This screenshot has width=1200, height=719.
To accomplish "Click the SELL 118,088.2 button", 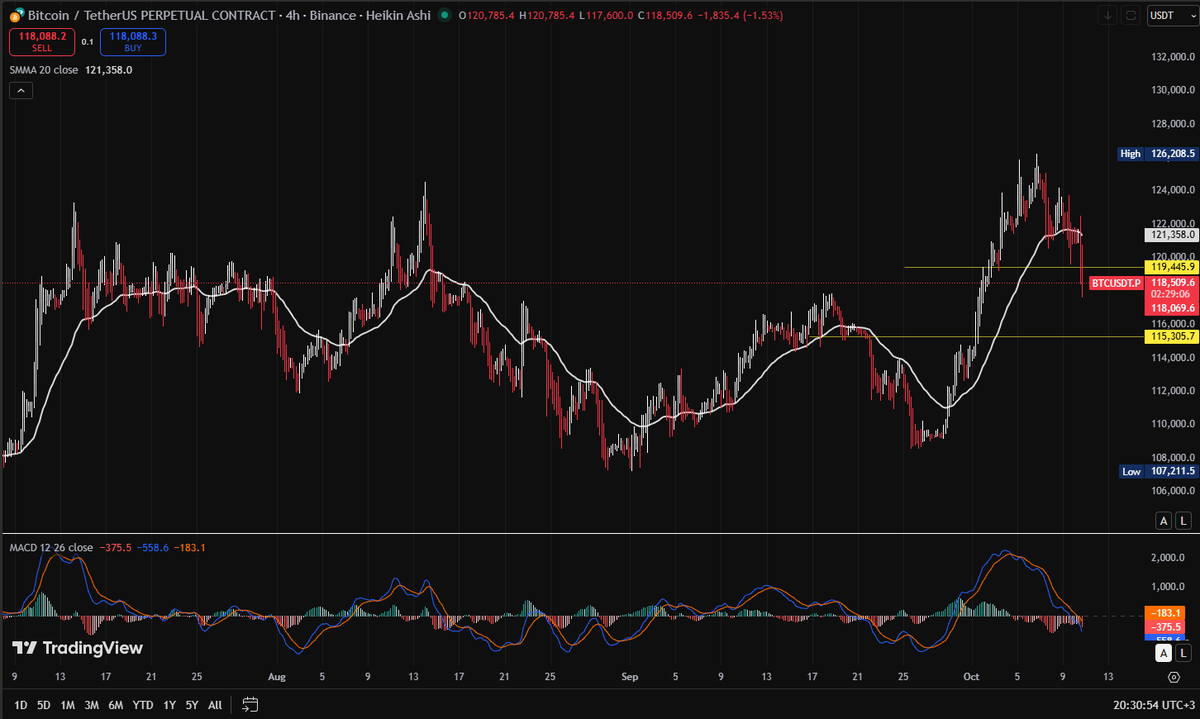I will tap(40, 41).
